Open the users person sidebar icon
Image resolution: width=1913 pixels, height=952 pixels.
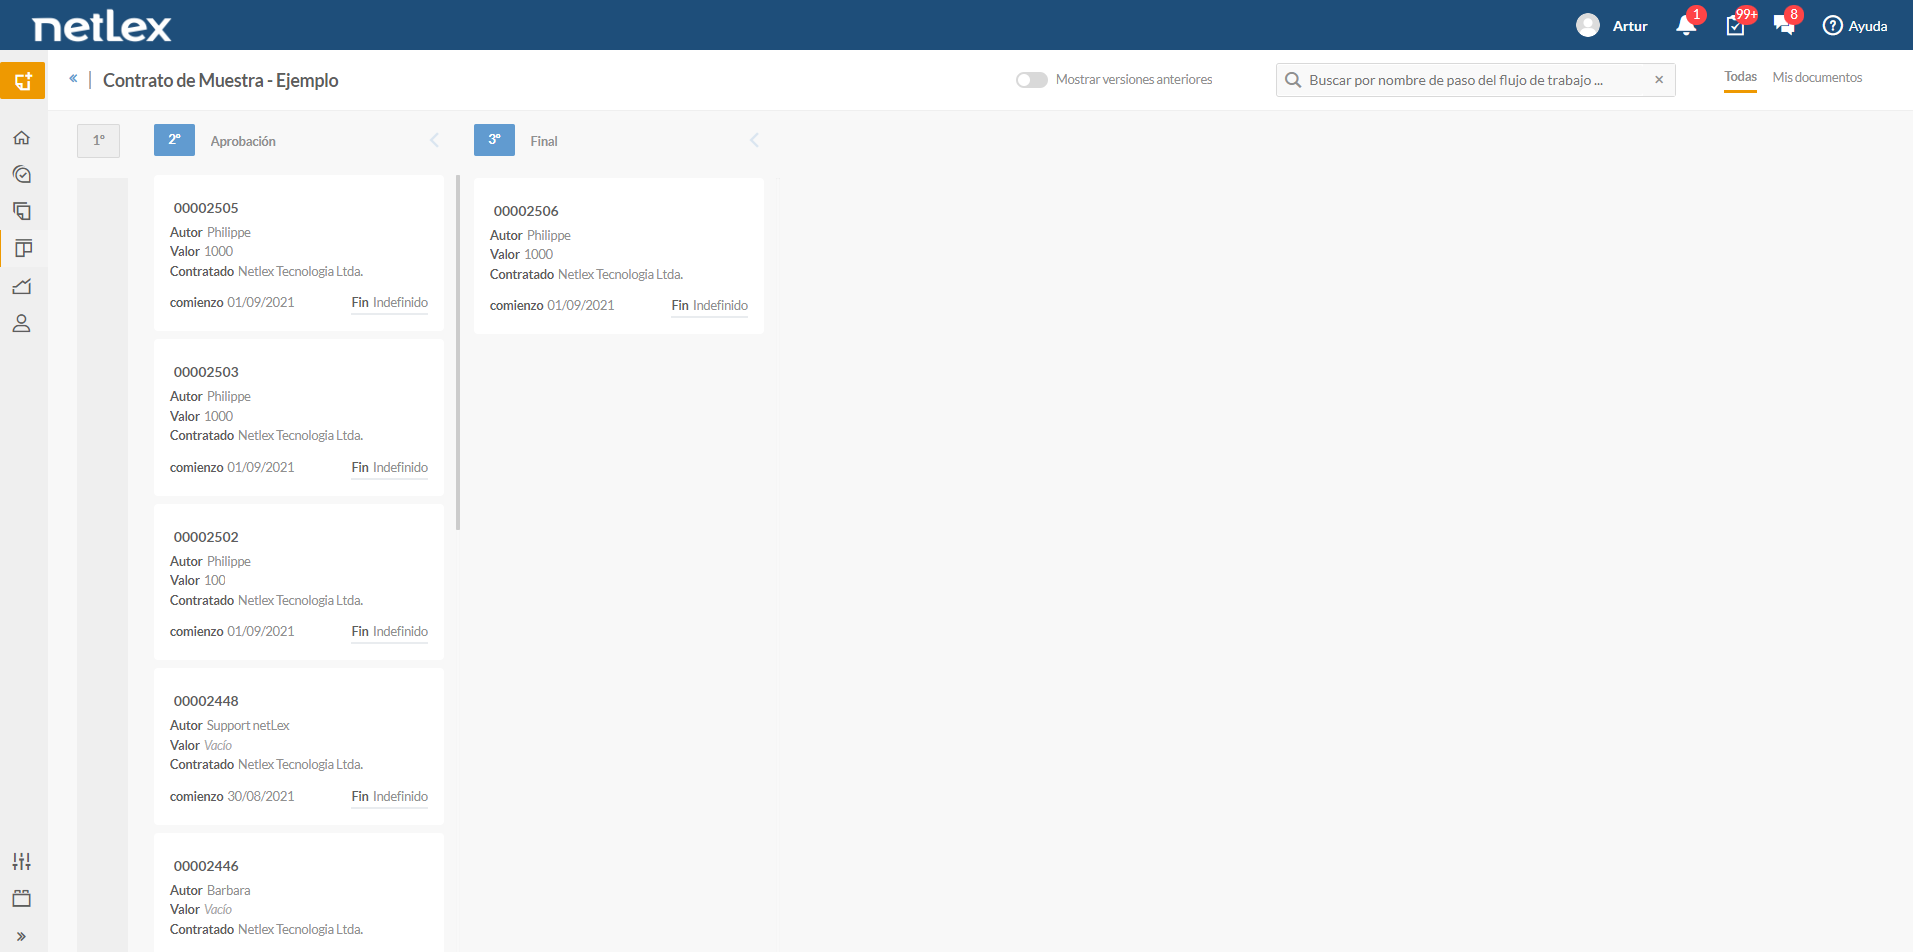pos(22,323)
